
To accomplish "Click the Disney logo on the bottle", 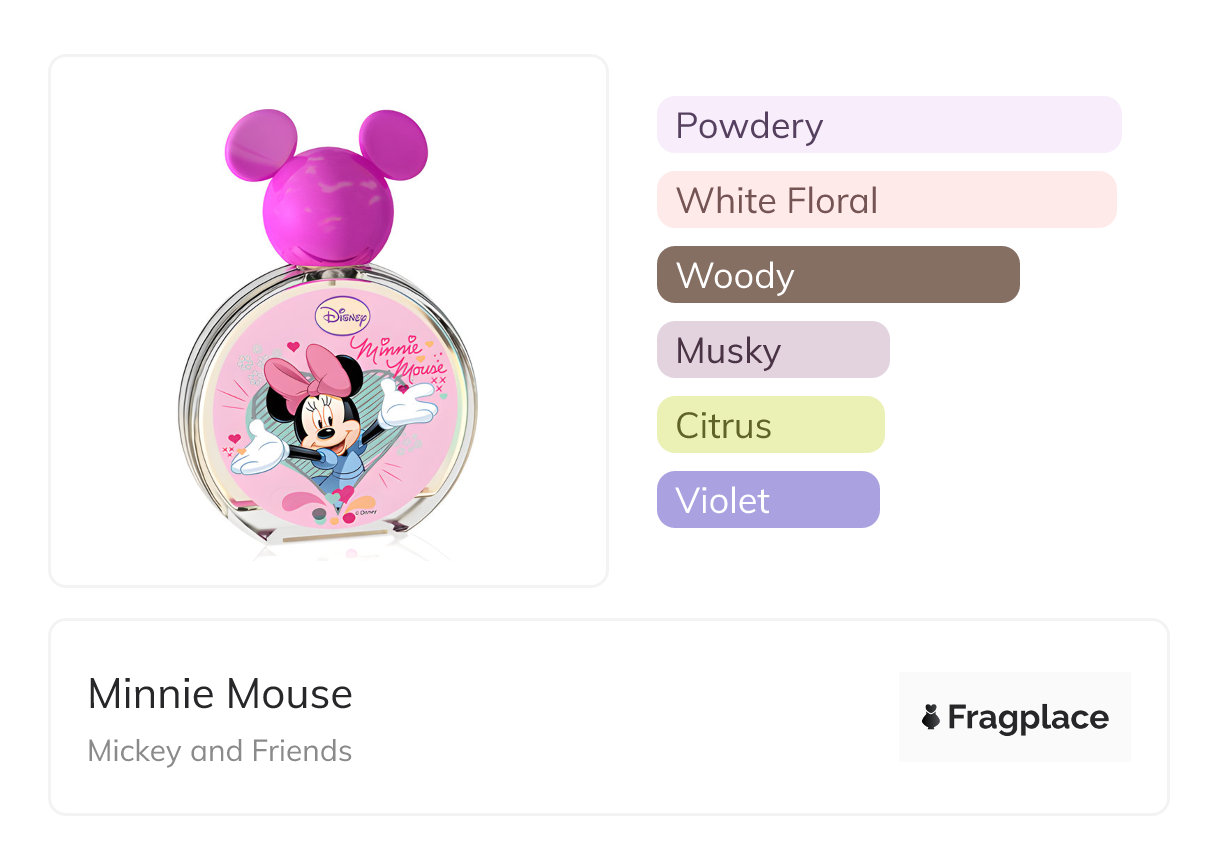I will point(343,315).
